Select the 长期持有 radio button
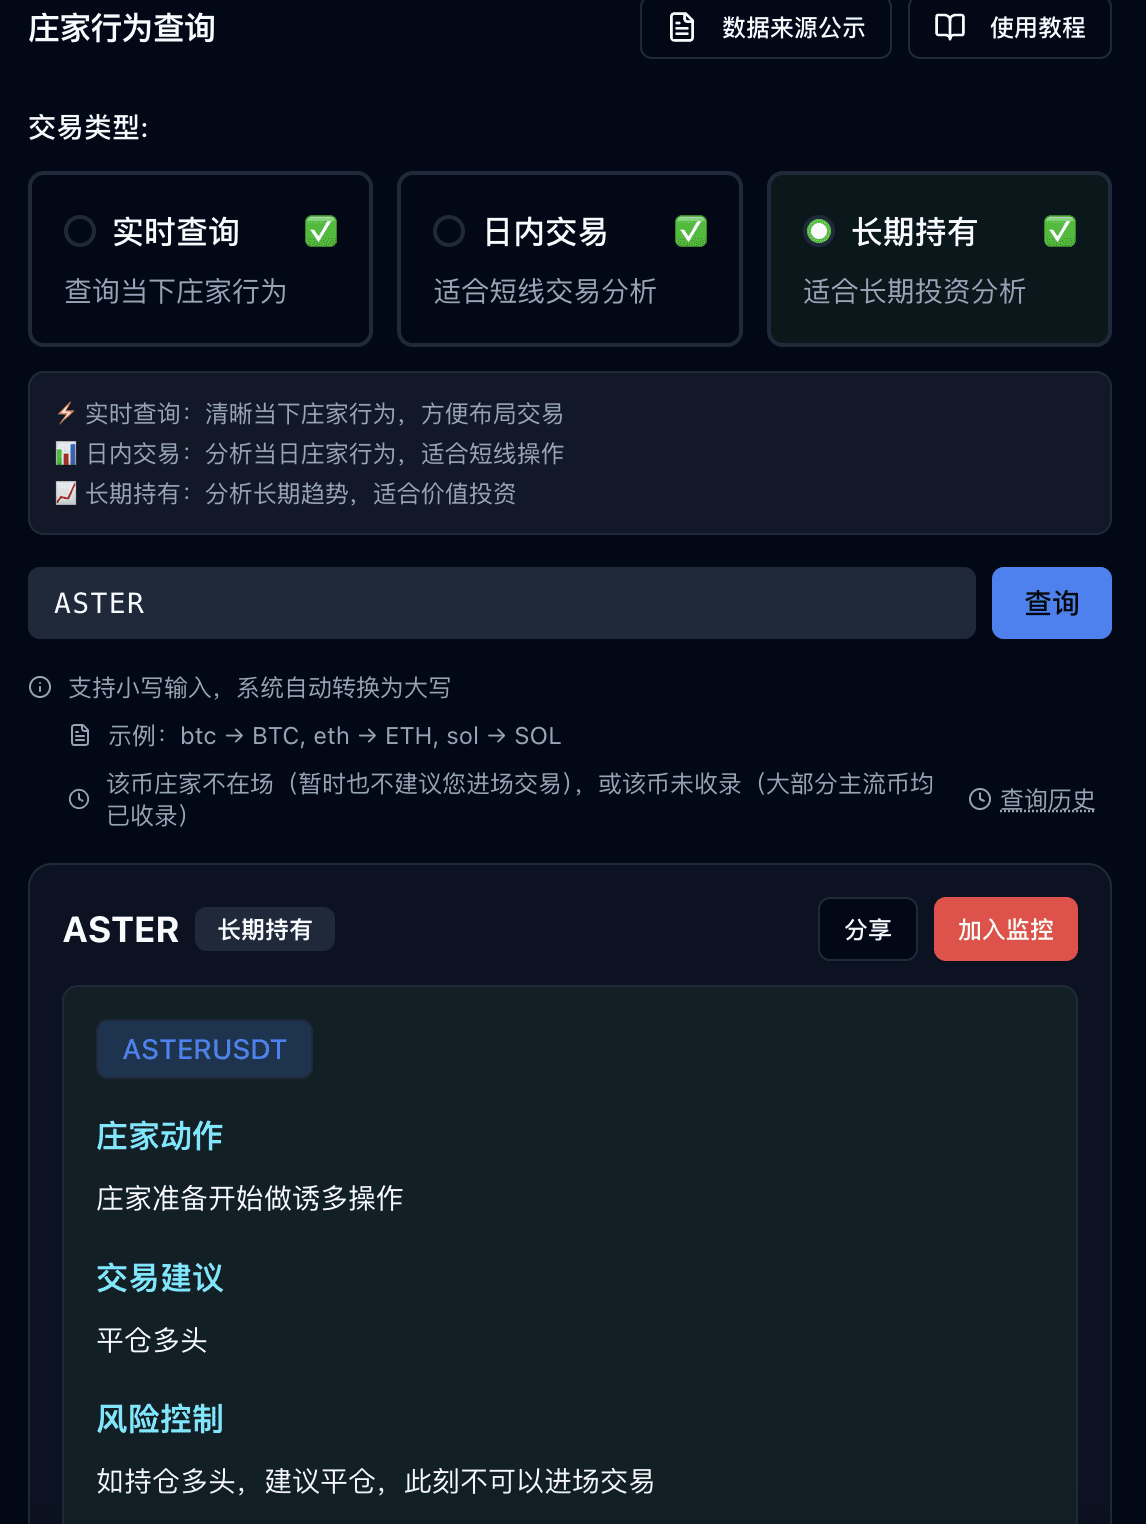 point(819,231)
